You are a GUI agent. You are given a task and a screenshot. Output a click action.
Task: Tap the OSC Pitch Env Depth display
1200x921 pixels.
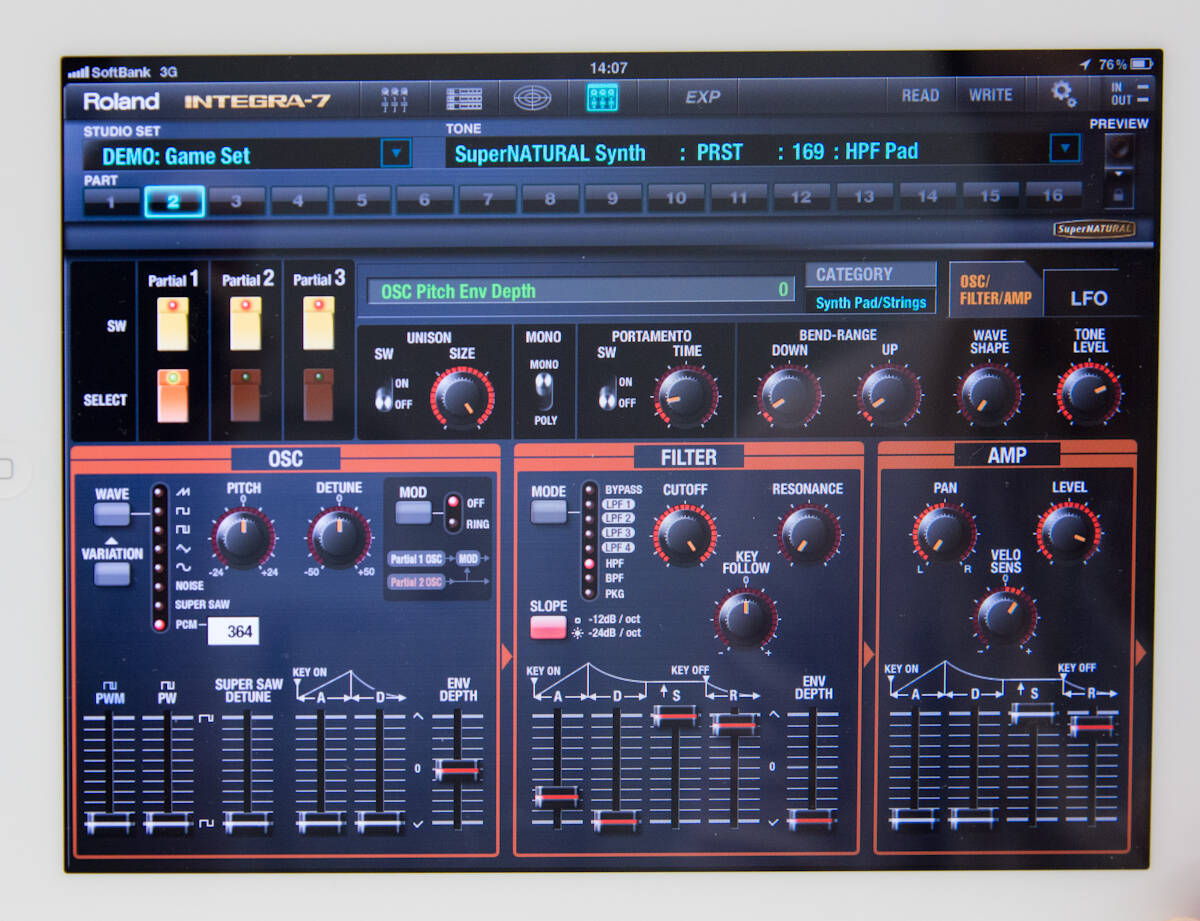(581, 291)
